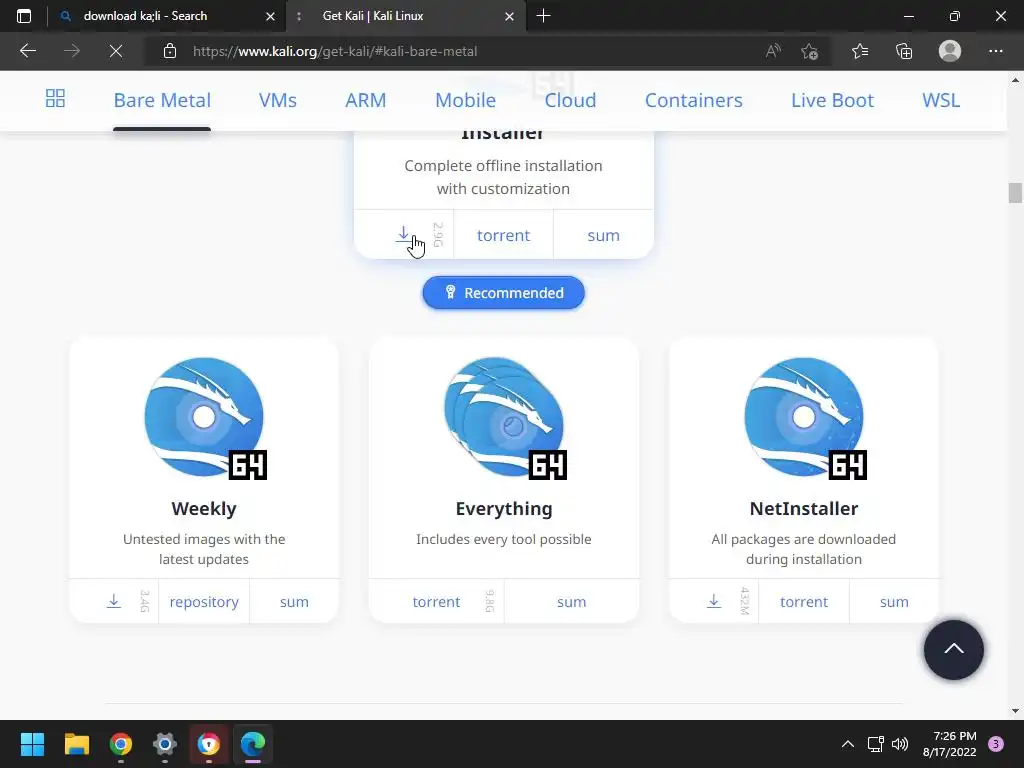This screenshot has height=768, width=1024.
Task: Download the Weekly image via arrow icon
Action: [114, 601]
